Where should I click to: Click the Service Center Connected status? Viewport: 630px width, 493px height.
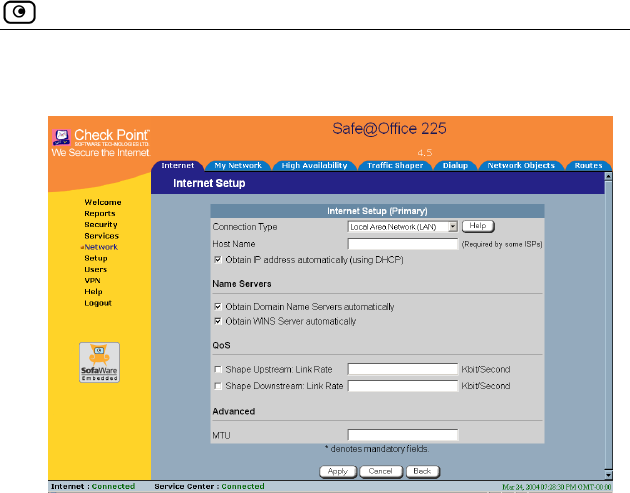209,487
